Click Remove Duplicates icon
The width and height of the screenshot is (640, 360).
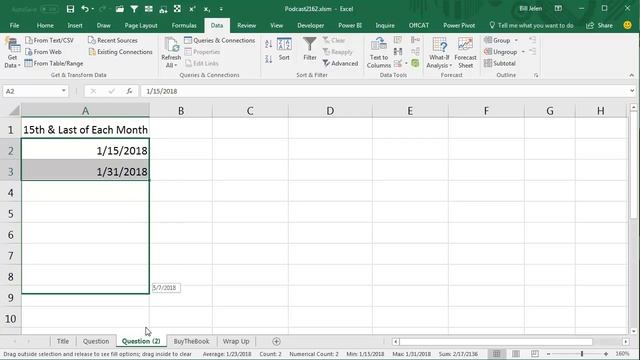(x=398, y=52)
